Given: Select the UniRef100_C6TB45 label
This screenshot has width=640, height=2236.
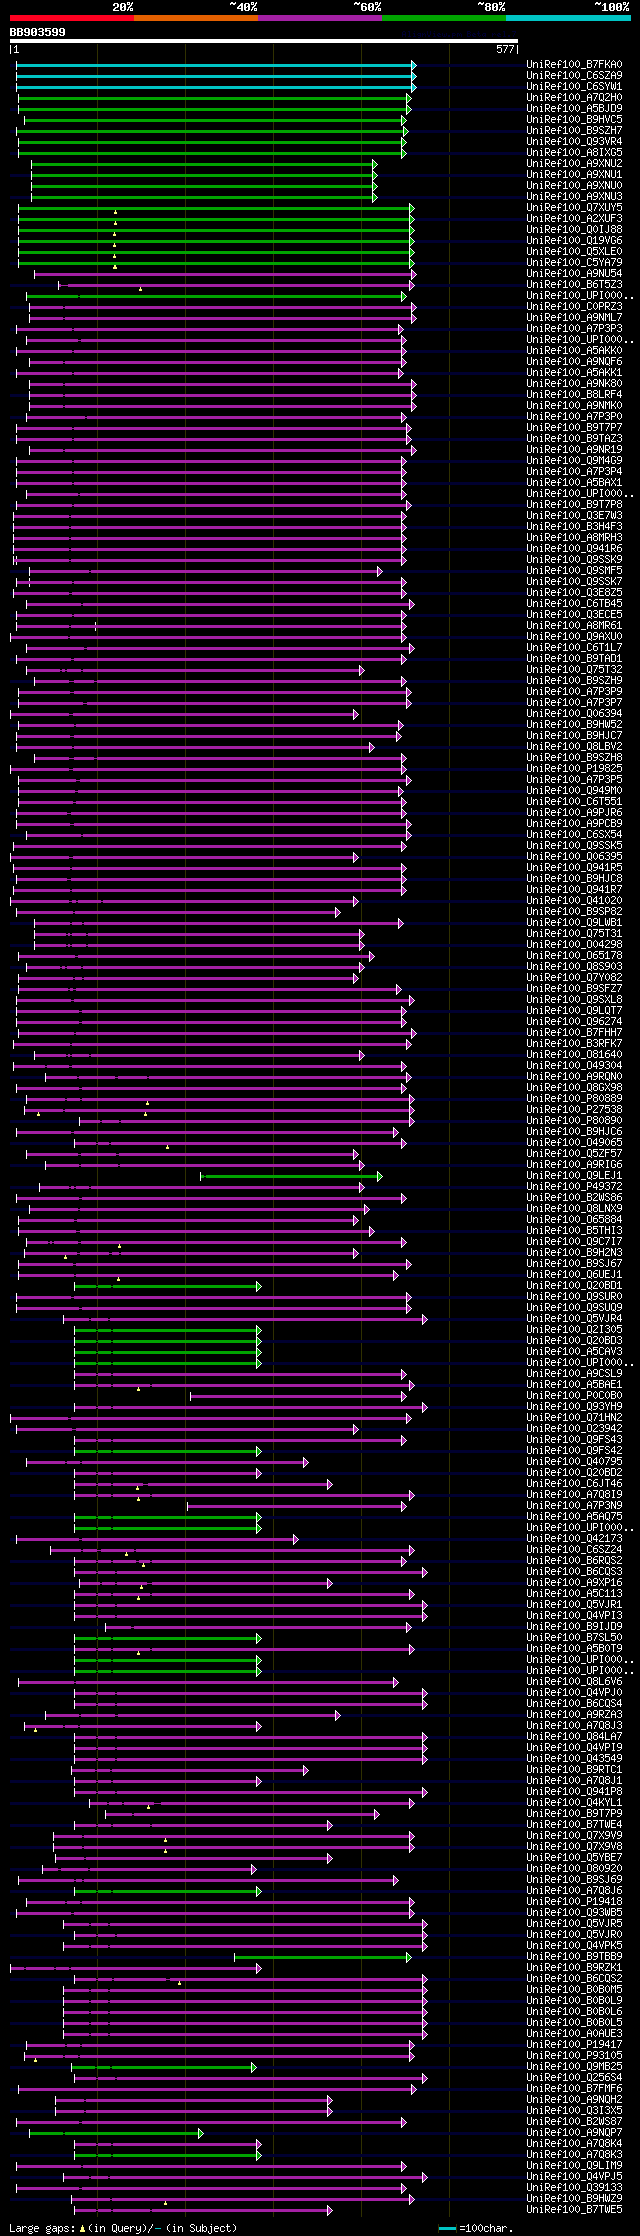Looking at the screenshot, I should [574, 603].
